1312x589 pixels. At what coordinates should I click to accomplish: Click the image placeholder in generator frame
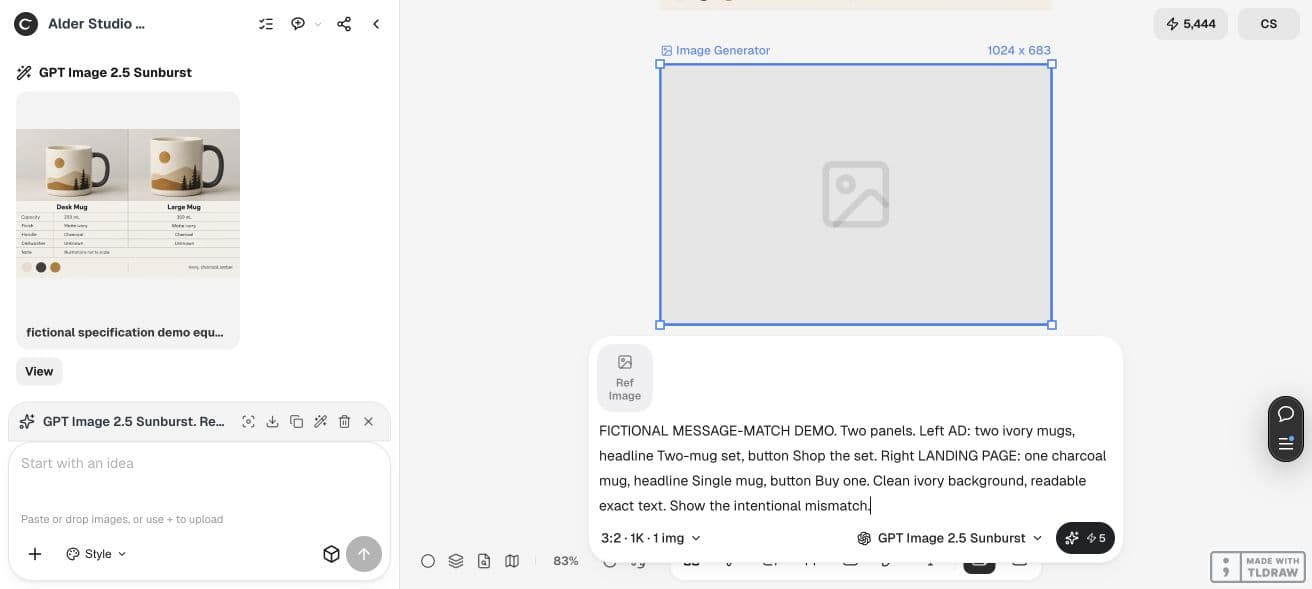pos(856,194)
